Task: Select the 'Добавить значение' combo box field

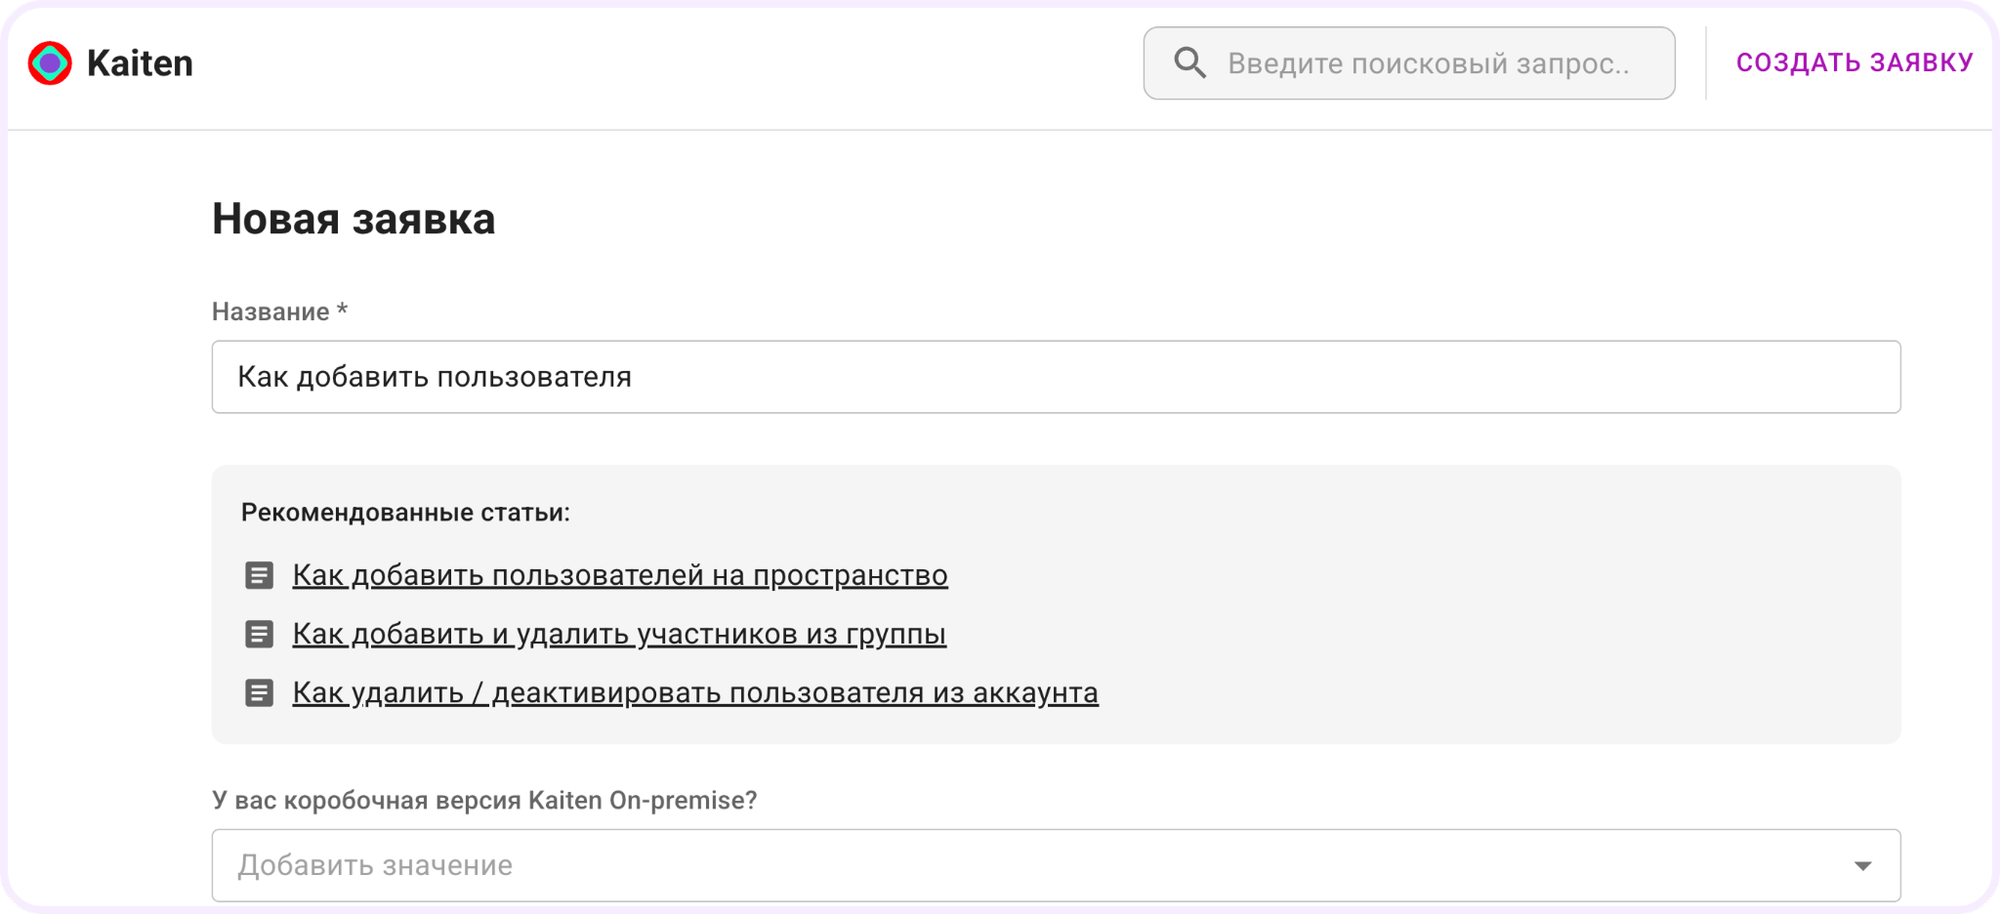Action: (x=1056, y=865)
